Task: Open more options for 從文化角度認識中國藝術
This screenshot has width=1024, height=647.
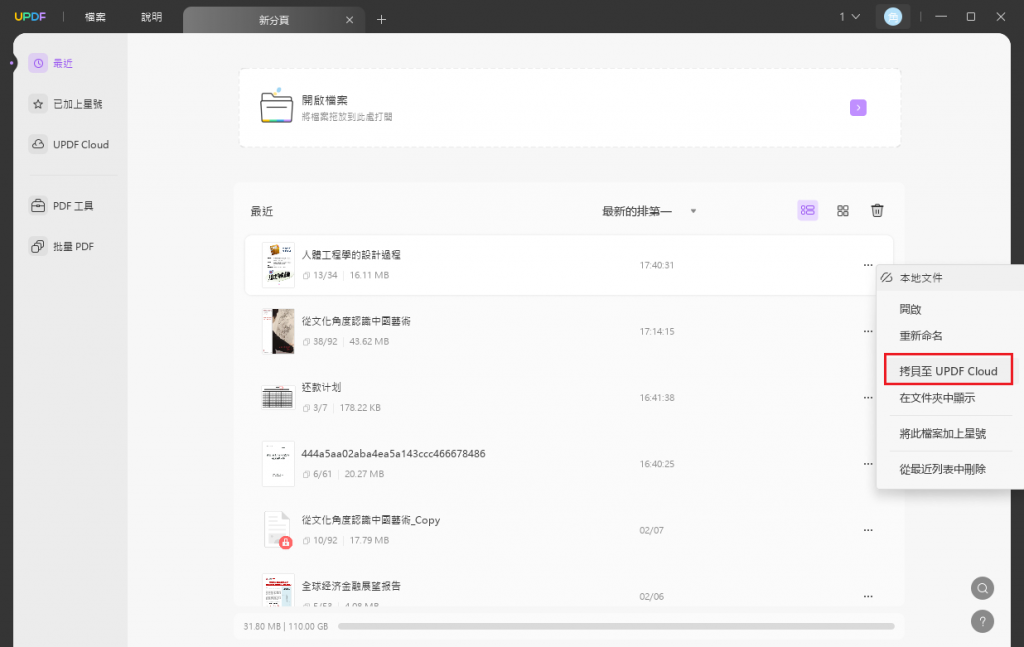Action: click(x=868, y=331)
